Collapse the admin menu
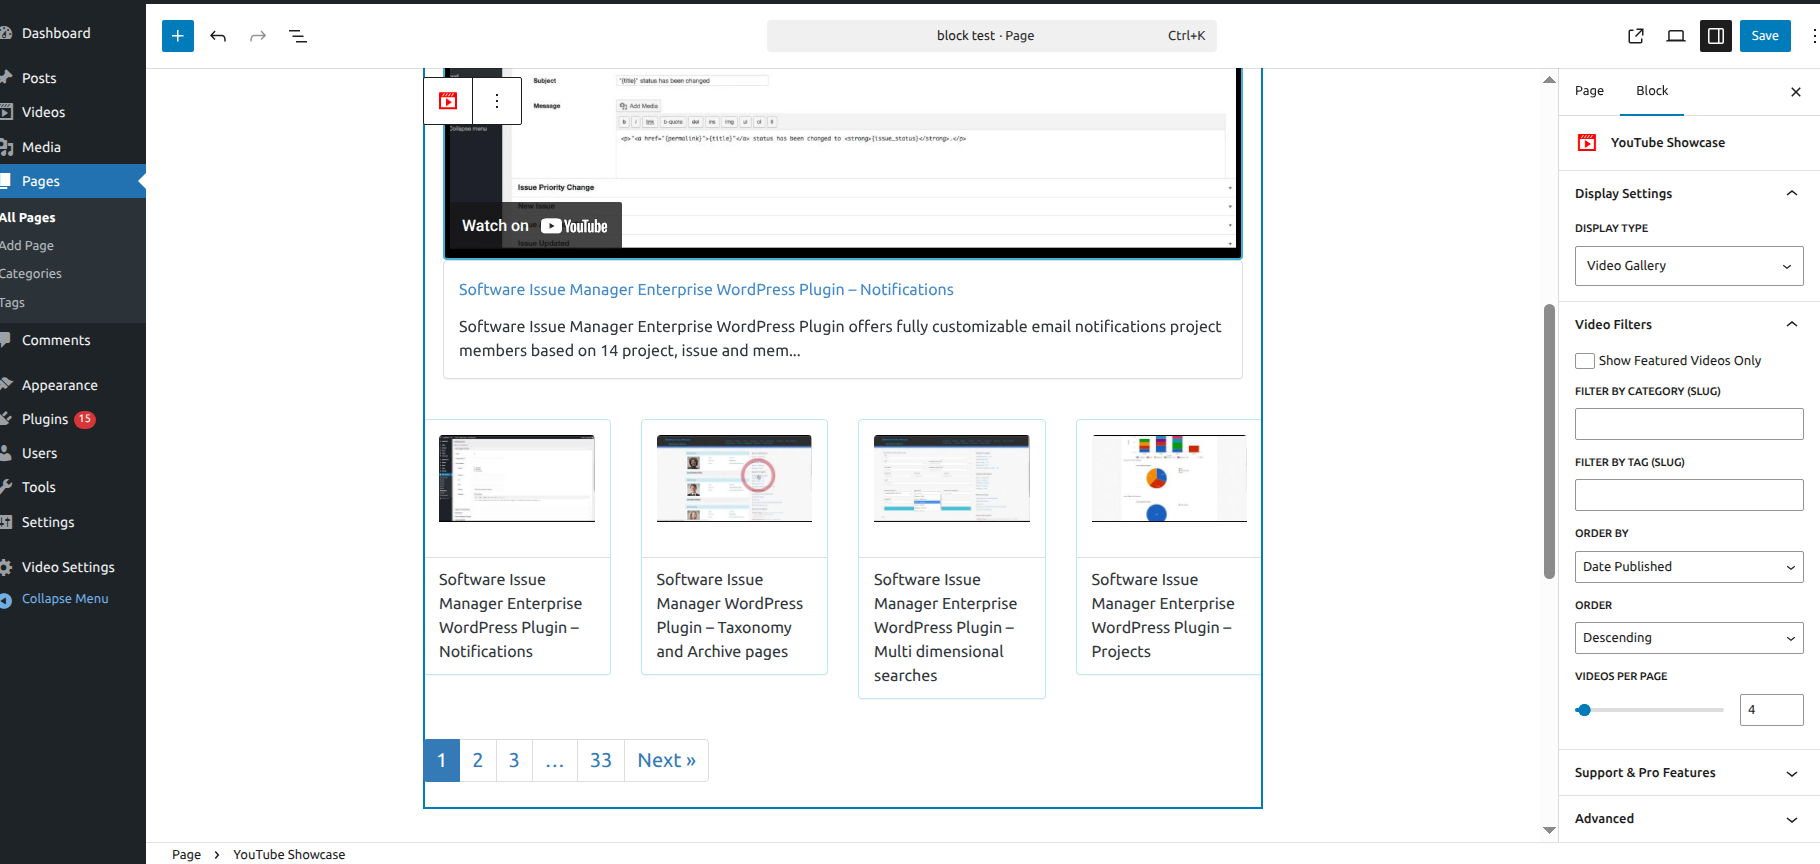 (x=65, y=599)
